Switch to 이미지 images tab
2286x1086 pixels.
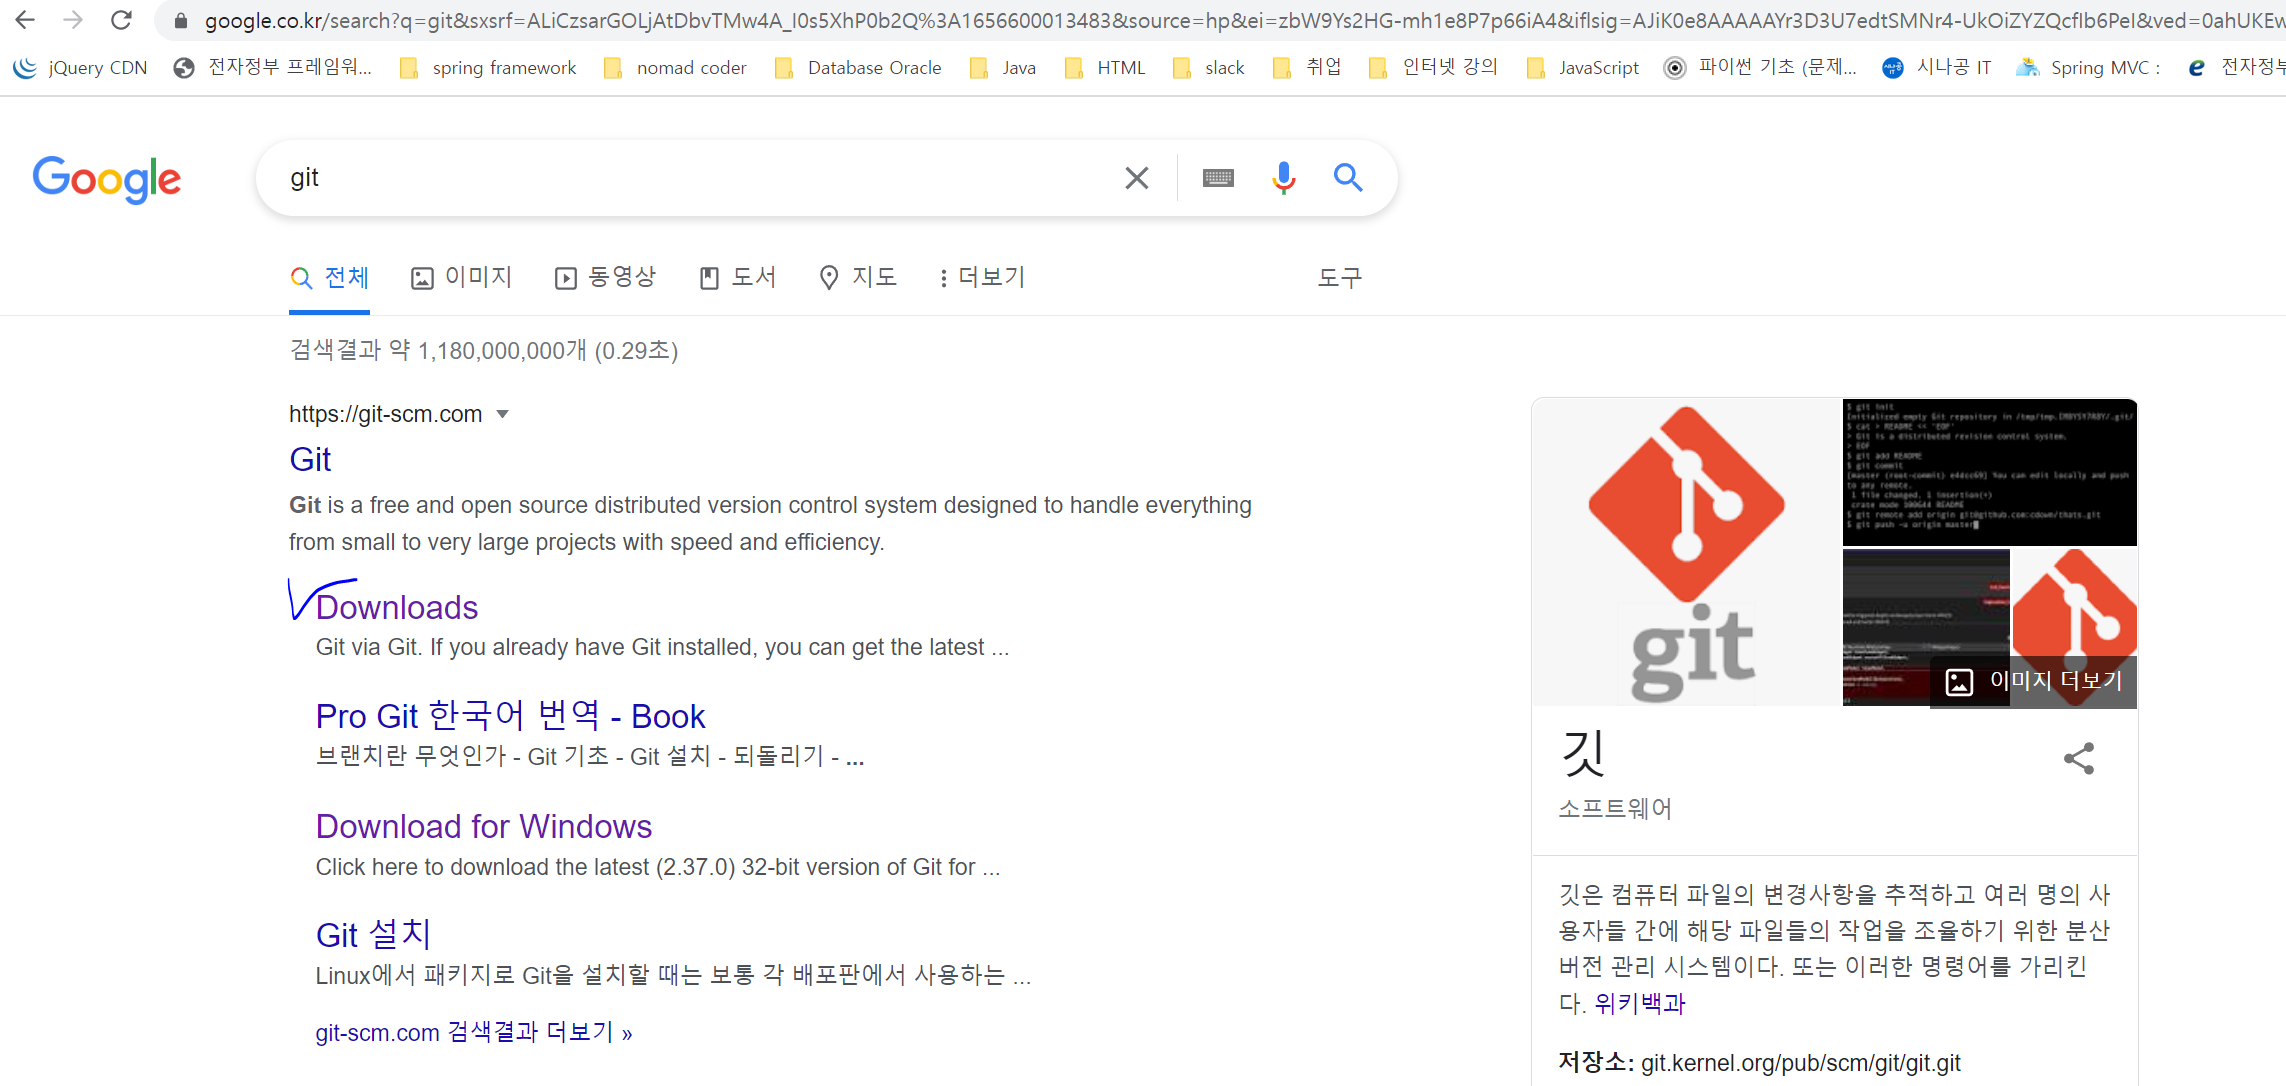[x=462, y=277]
